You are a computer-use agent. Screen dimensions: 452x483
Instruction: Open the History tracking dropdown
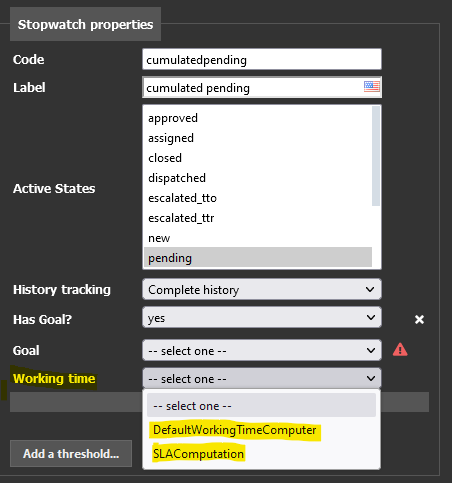[x=262, y=289]
